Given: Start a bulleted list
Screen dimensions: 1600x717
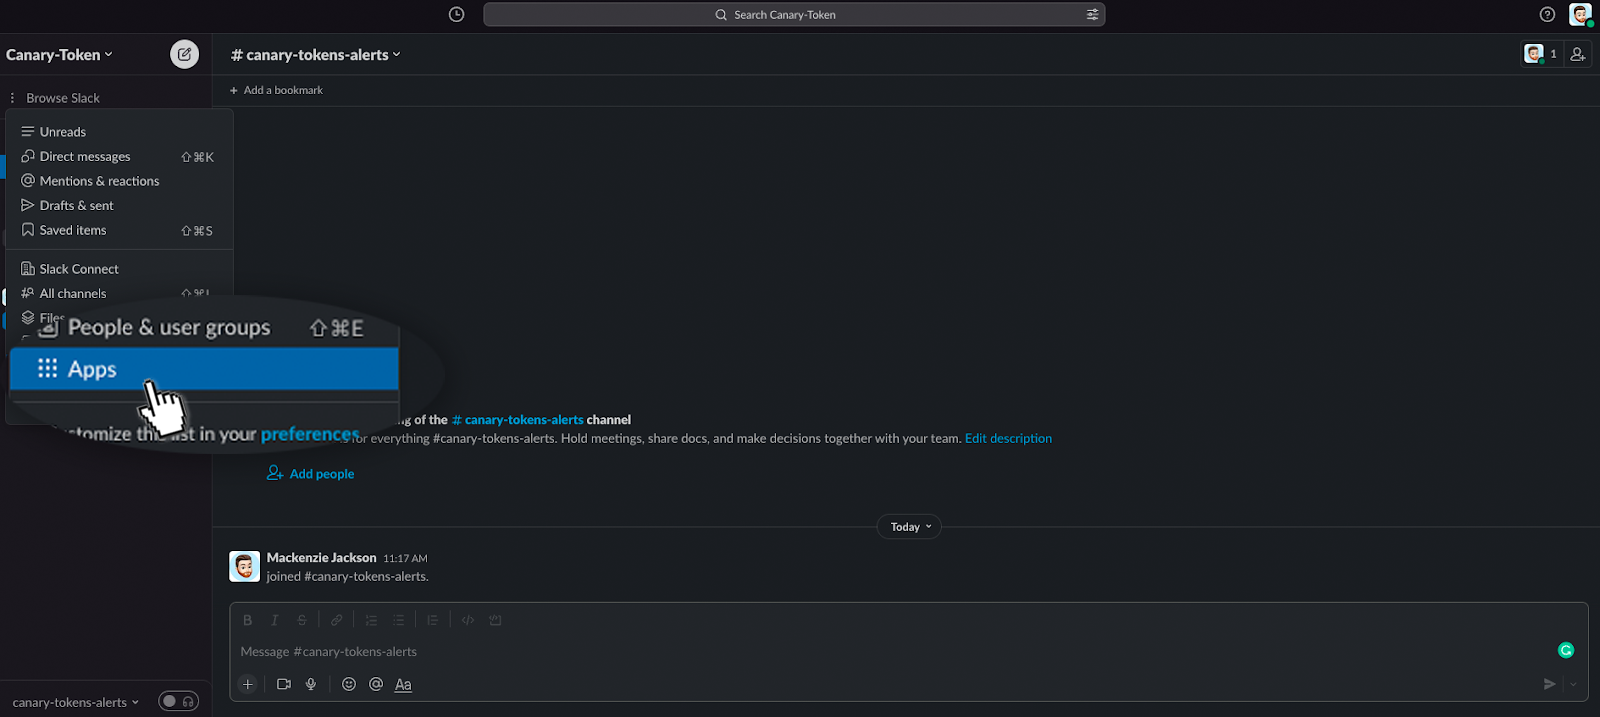Looking at the screenshot, I should click(x=399, y=620).
